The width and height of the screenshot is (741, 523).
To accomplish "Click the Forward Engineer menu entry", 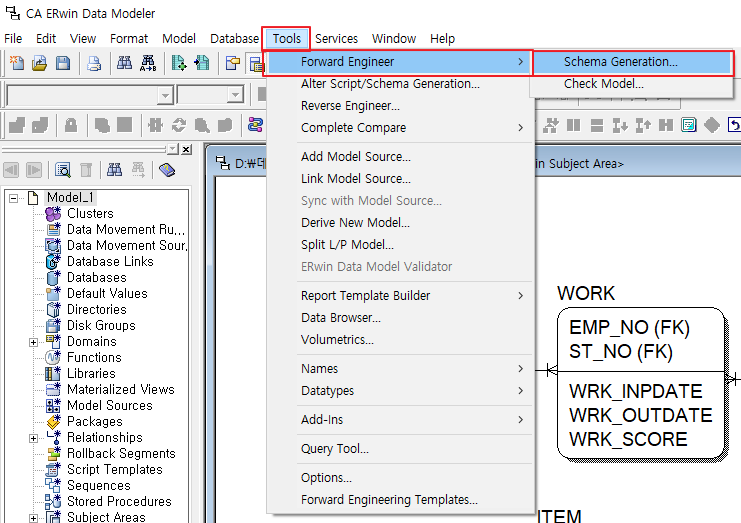I will coord(399,62).
